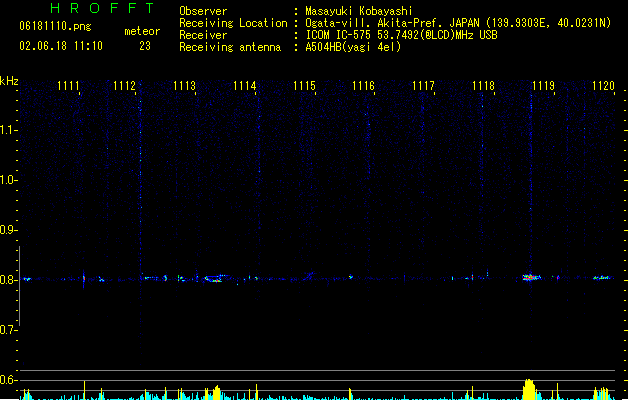
Task: Click the 1.1 kHz axis label
Action: coord(8,130)
